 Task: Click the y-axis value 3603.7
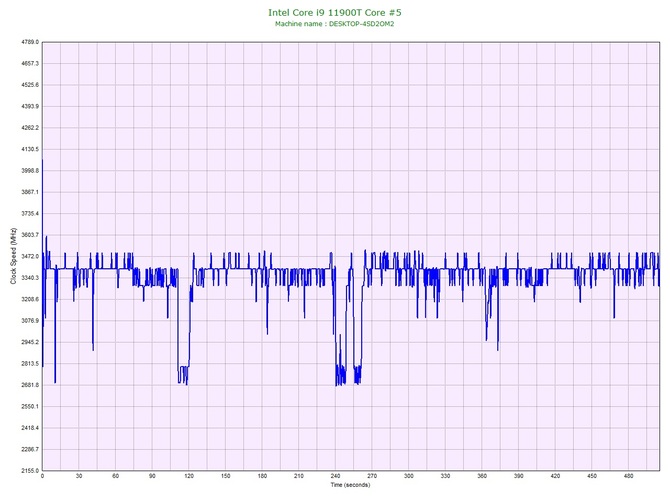30,235
